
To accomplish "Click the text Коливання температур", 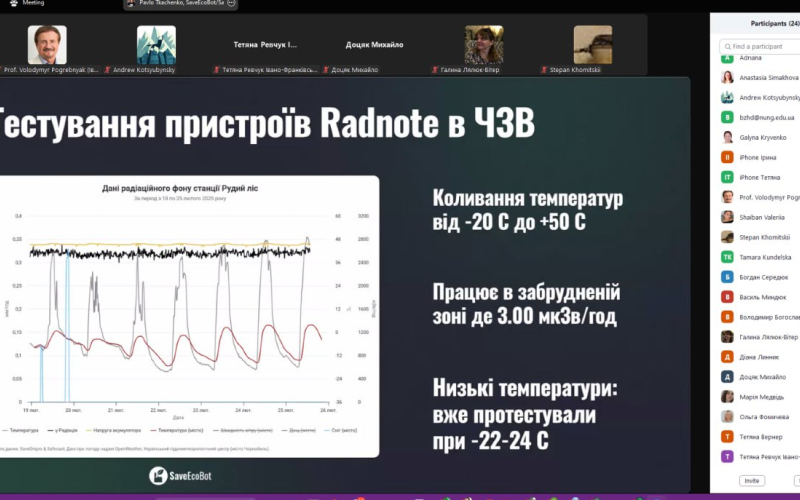I will (x=528, y=198).
